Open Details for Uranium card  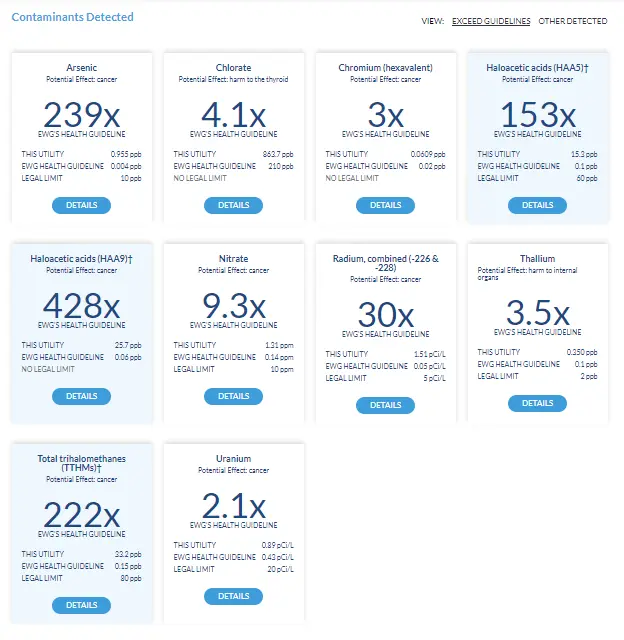click(x=233, y=596)
